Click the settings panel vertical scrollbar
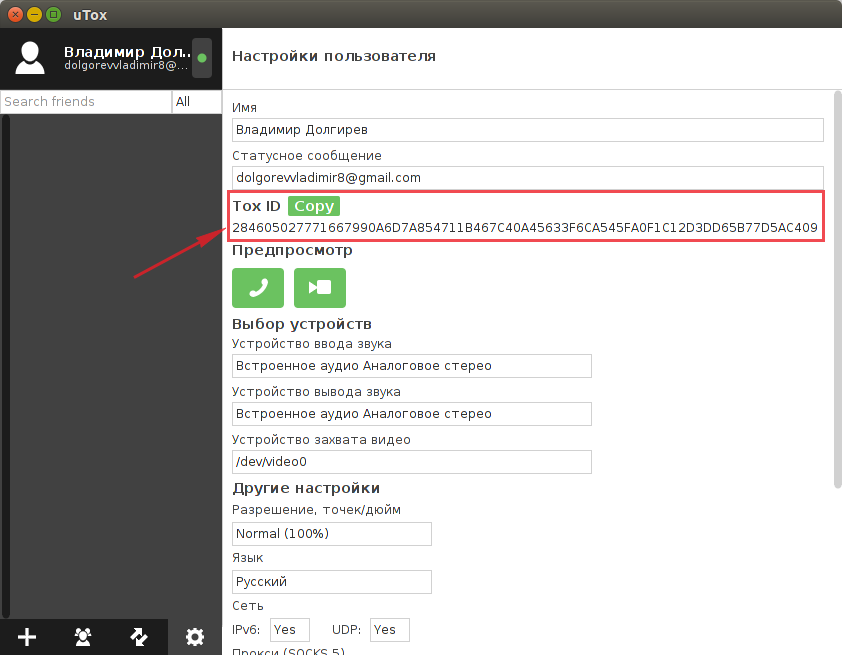 [837, 290]
